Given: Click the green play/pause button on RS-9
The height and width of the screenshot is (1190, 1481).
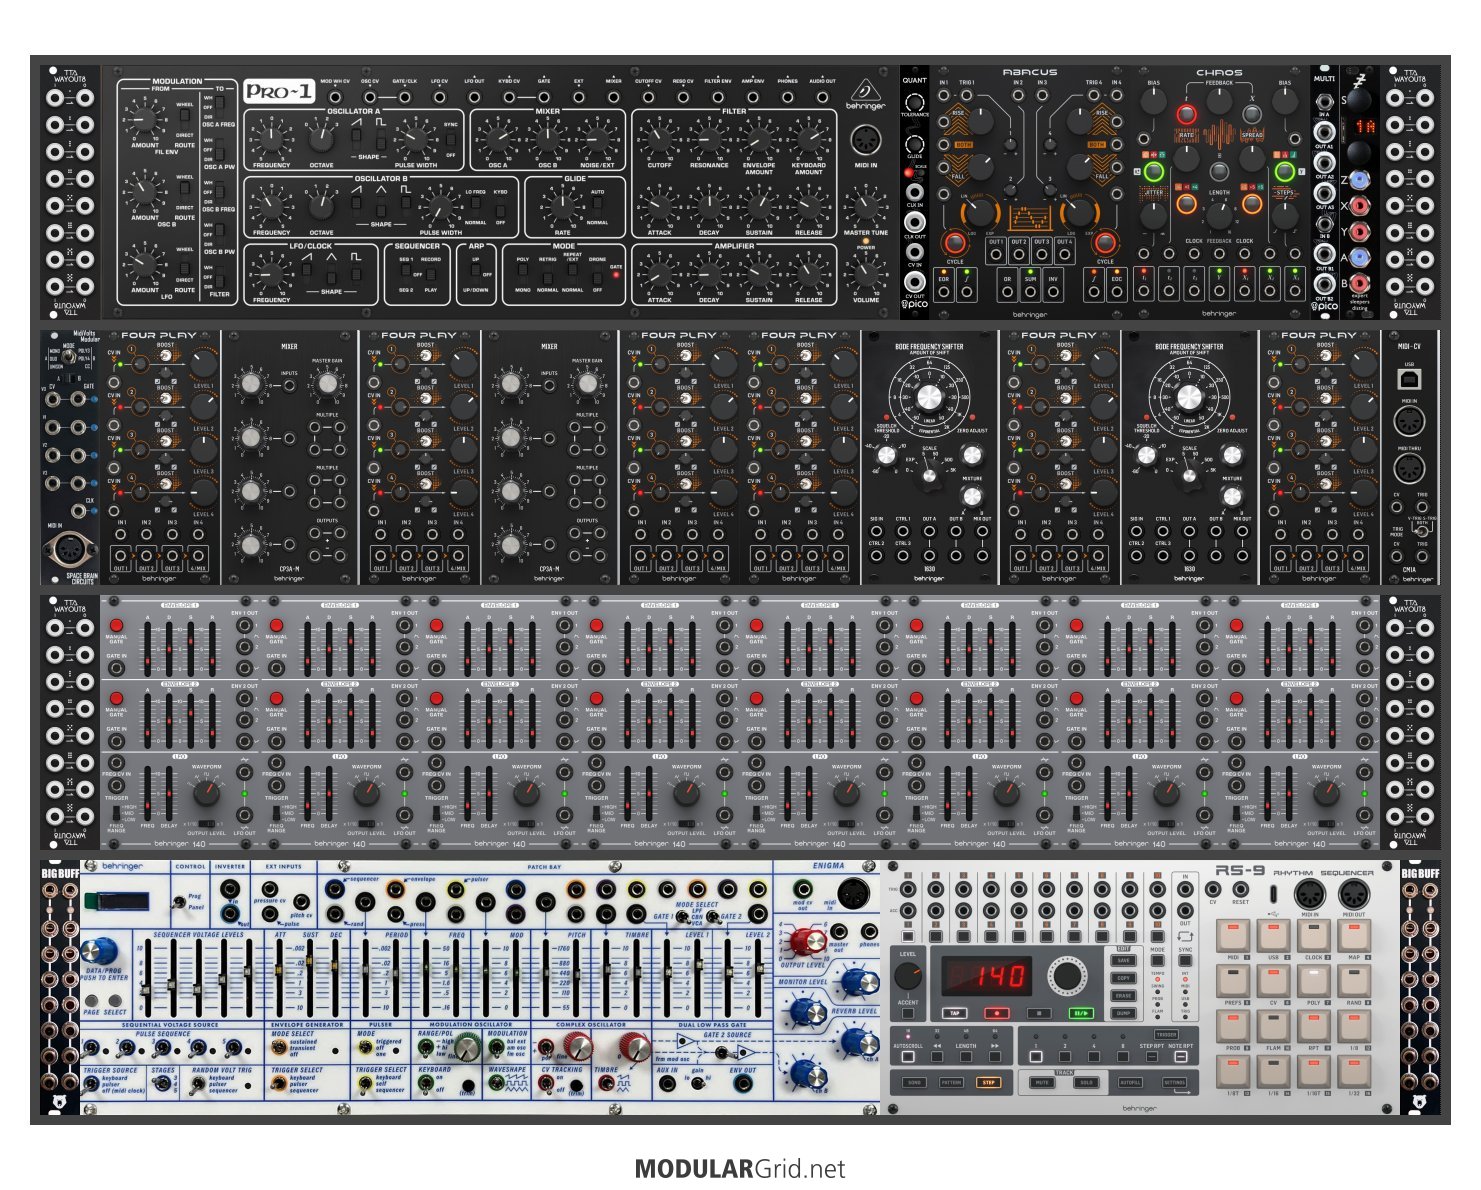Looking at the screenshot, I should tap(1081, 1013).
